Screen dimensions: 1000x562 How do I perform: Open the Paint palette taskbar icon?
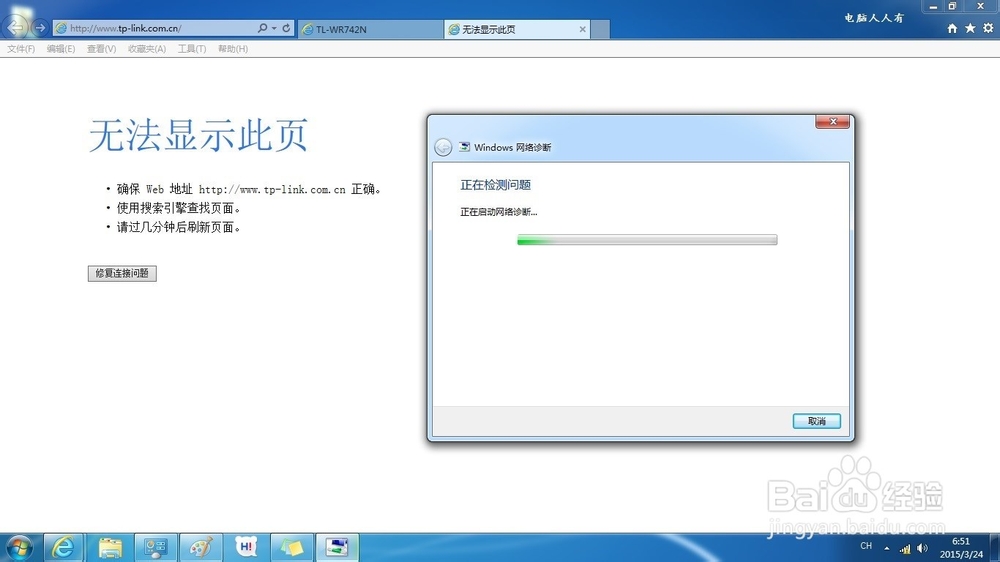click(201, 547)
